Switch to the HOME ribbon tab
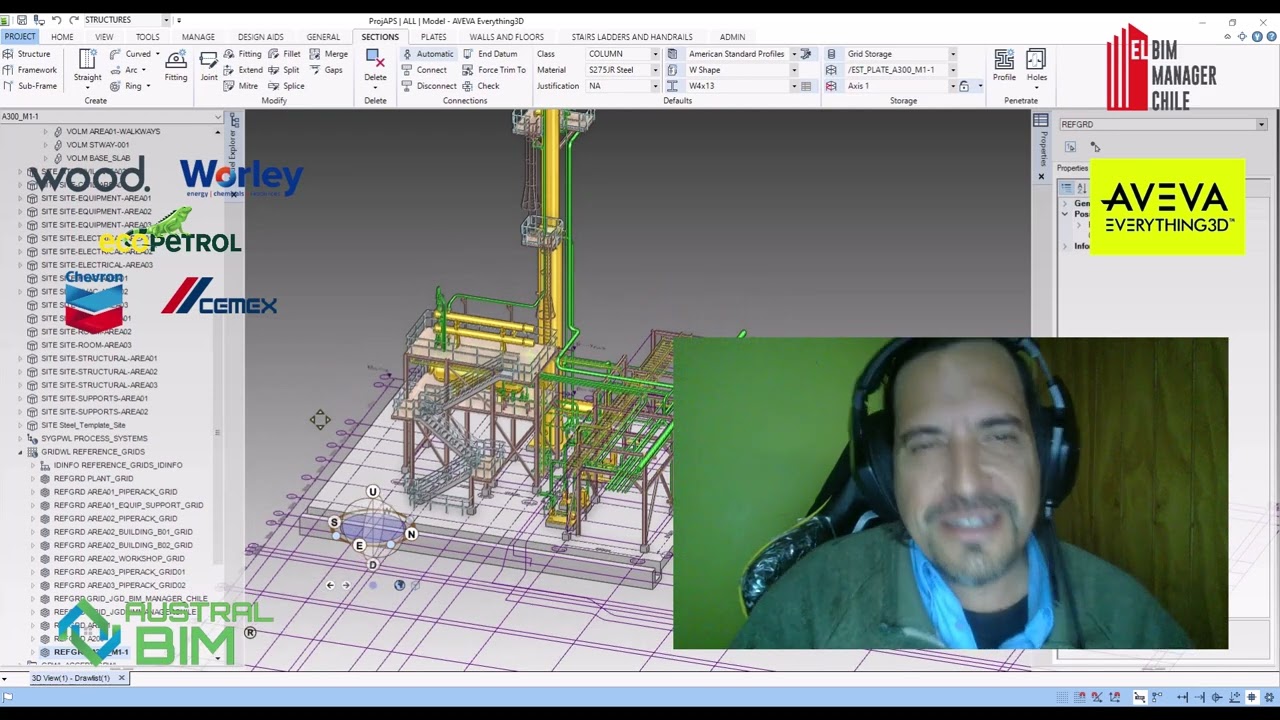 (62, 37)
